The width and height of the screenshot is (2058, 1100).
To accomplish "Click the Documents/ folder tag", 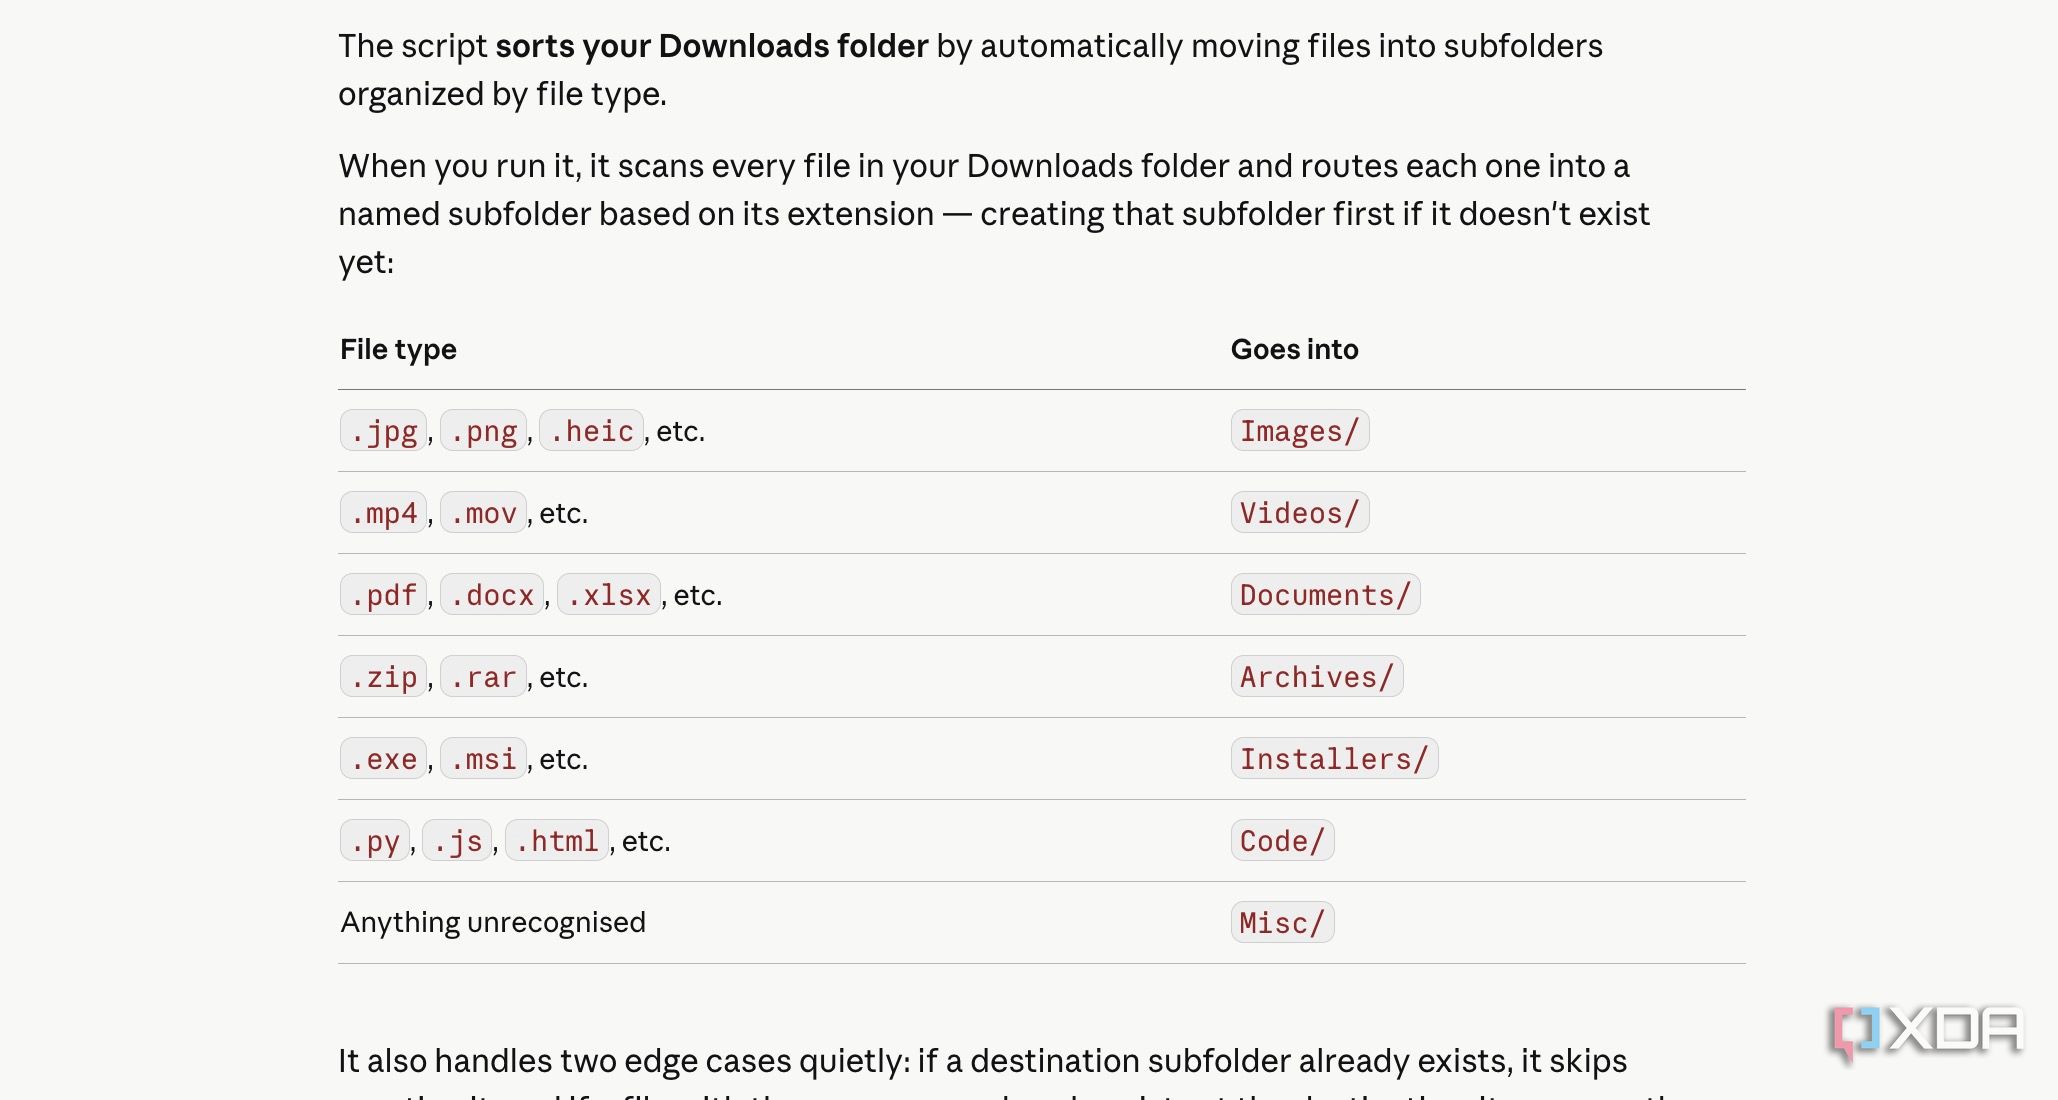I will [x=1325, y=595].
